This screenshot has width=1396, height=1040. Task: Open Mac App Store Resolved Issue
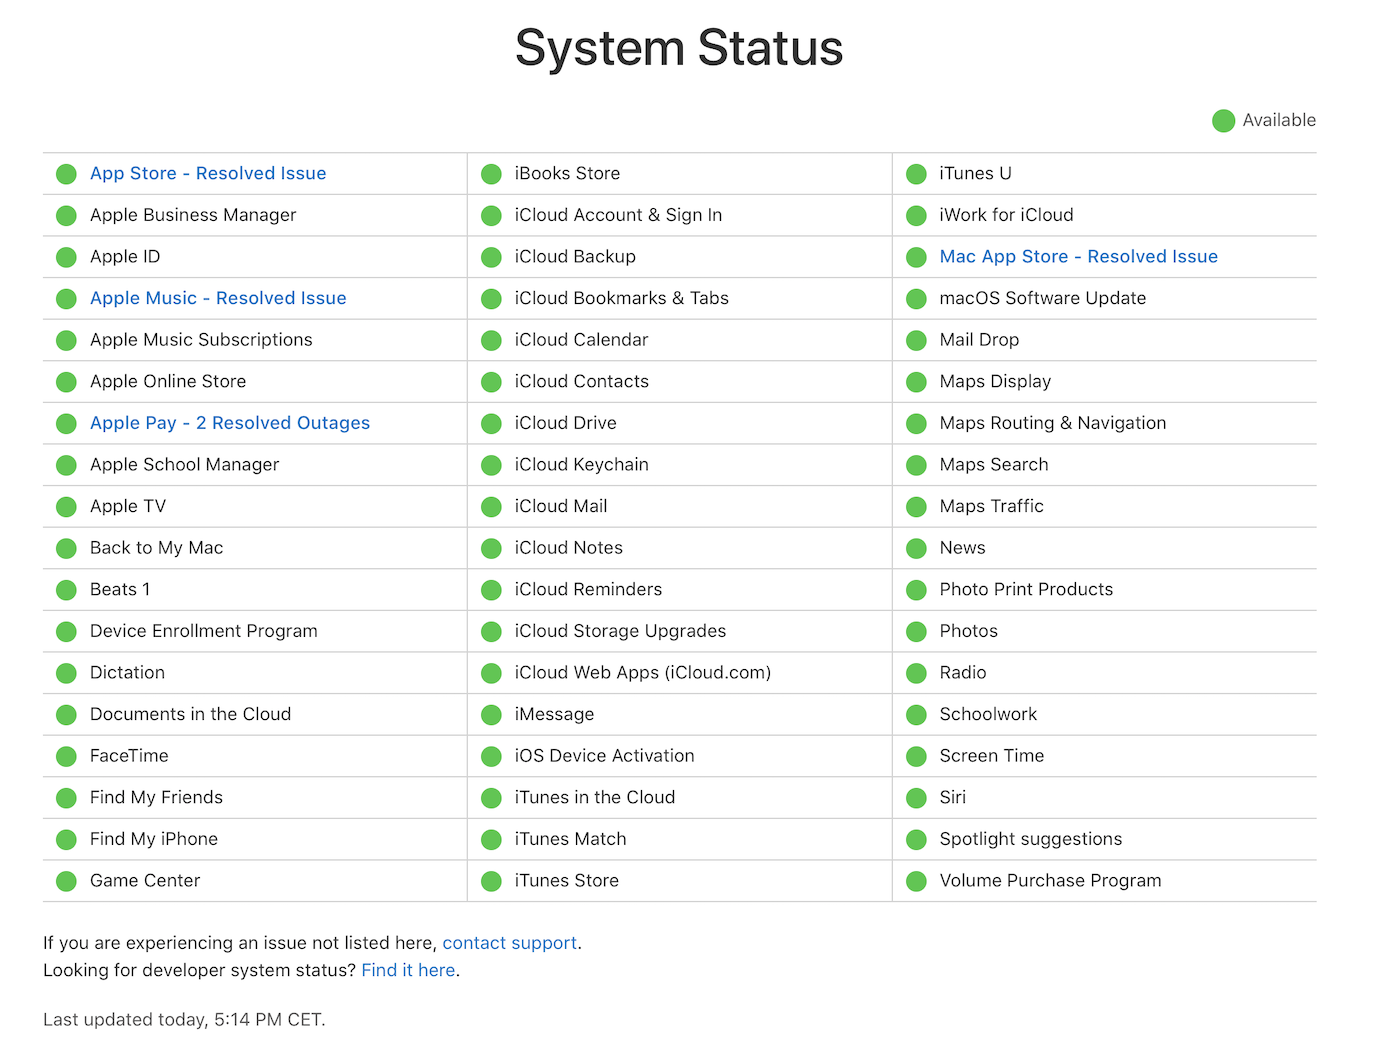pos(1078,257)
